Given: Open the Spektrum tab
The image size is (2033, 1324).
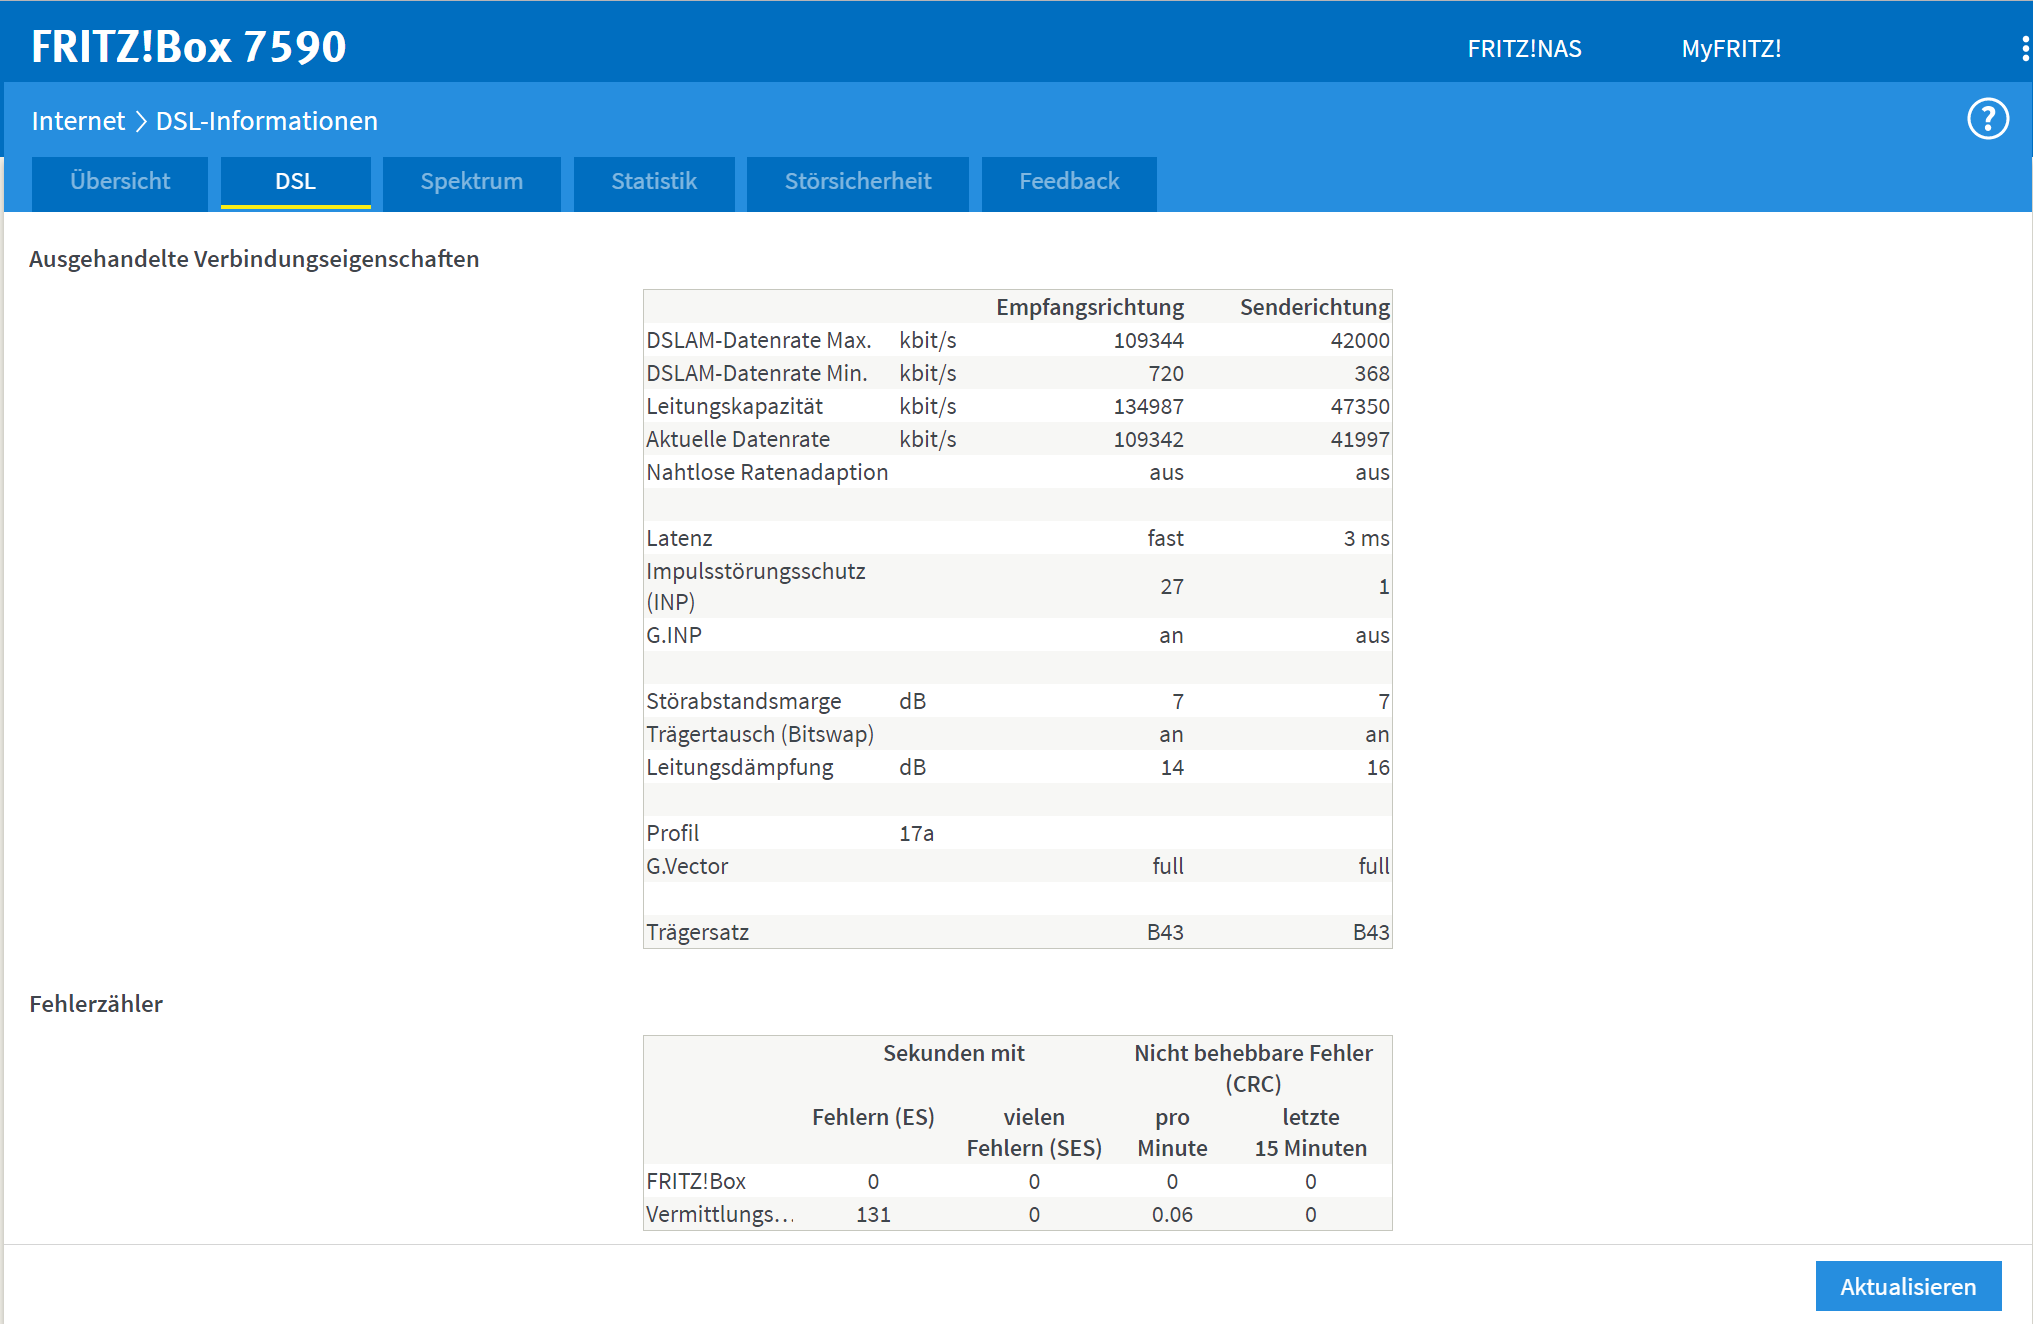Looking at the screenshot, I should 471,182.
